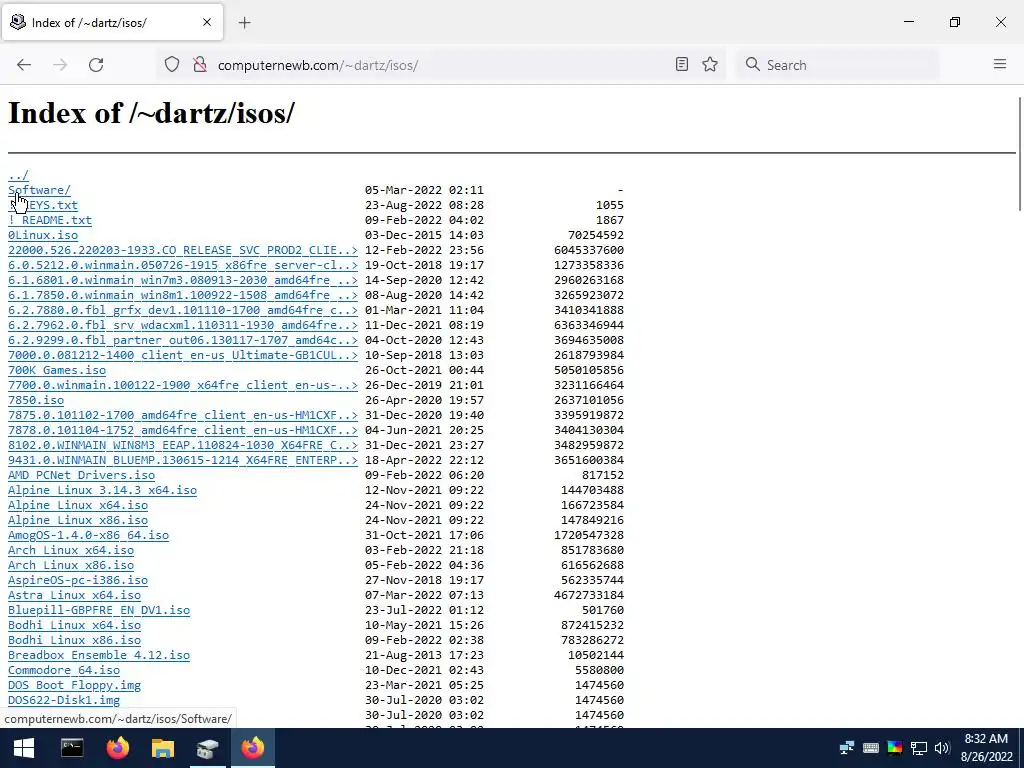Click the network tray icon
Viewport: 1024px width, 768px height.
click(919, 748)
